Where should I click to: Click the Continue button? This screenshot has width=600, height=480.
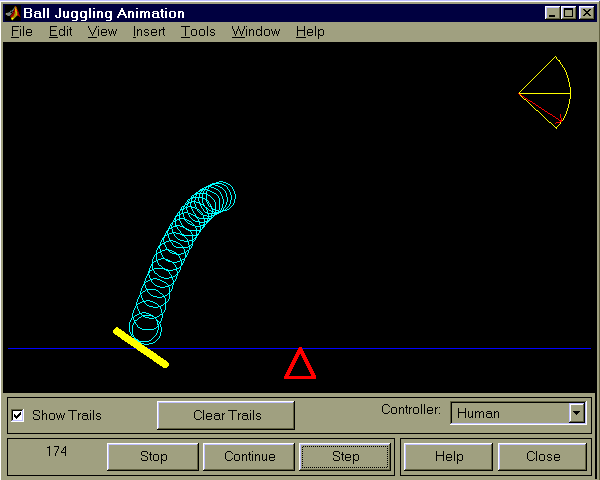coord(249,456)
